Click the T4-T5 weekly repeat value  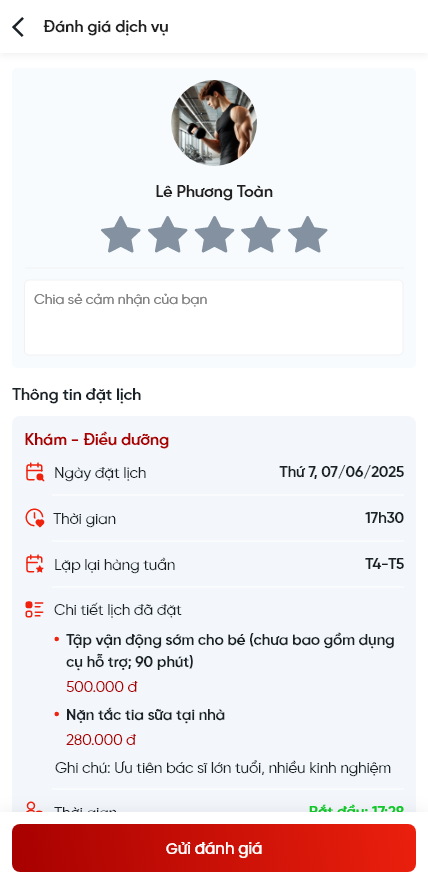(385, 564)
